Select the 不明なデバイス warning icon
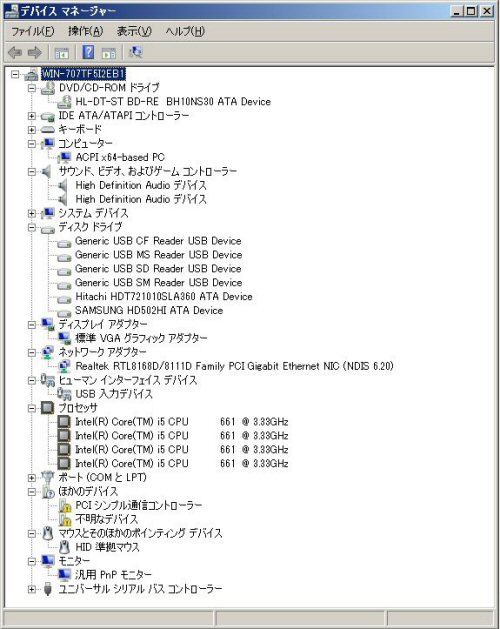The width and height of the screenshot is (500, 629). pos(65,519)
